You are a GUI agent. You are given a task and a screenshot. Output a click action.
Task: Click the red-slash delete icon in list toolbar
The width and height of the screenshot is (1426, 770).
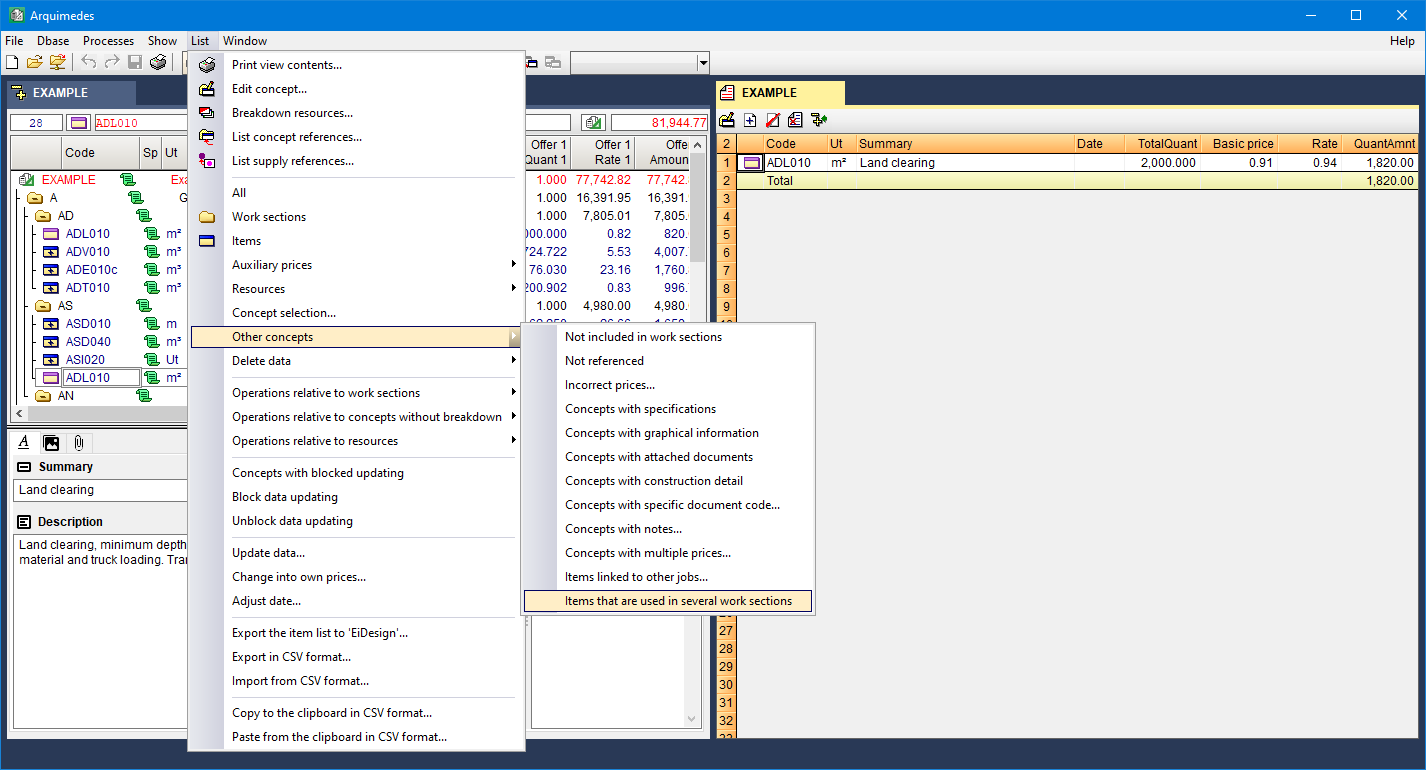click(773, 120)
